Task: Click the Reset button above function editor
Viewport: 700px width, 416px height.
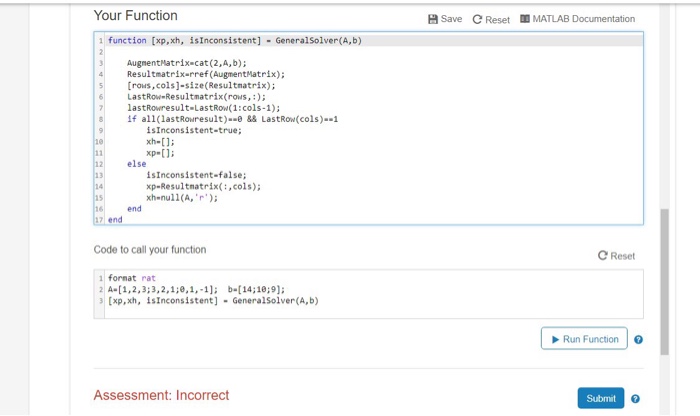Action: [x=491, y=20]
